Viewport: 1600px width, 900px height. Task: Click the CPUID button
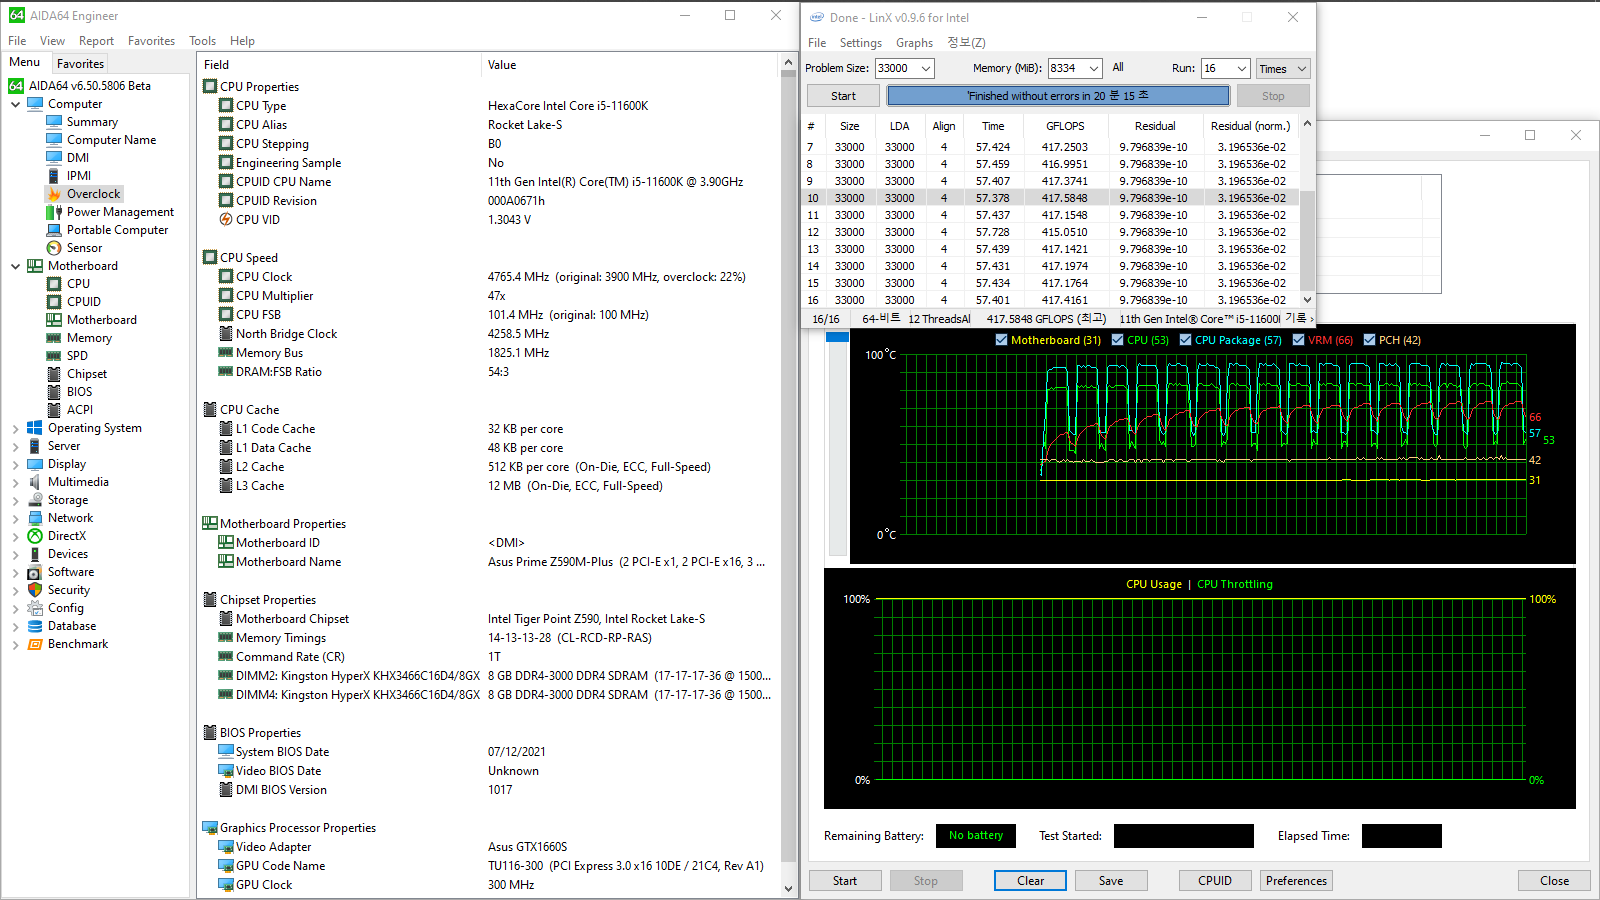[x=1214, y=881]
